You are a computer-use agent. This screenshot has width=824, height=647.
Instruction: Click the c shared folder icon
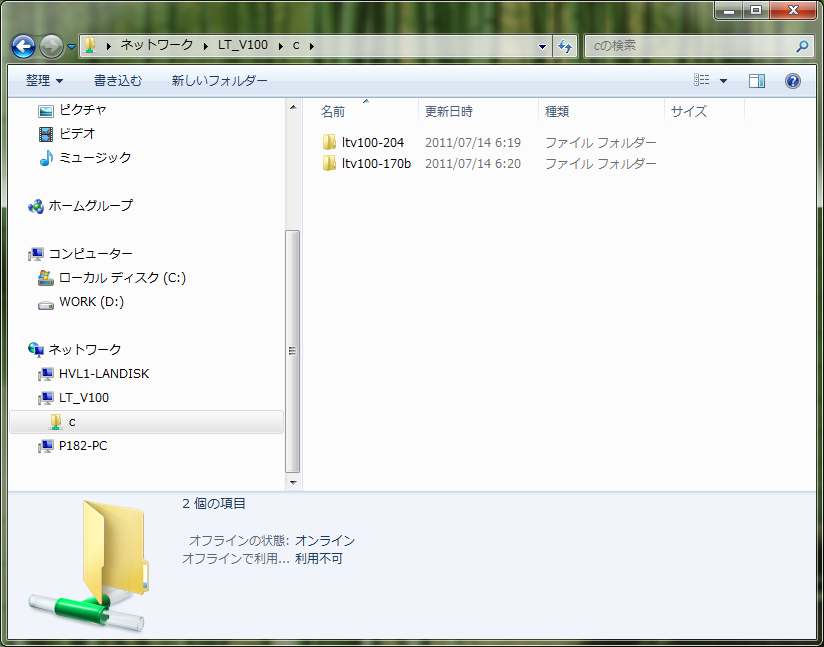[55, 422]
